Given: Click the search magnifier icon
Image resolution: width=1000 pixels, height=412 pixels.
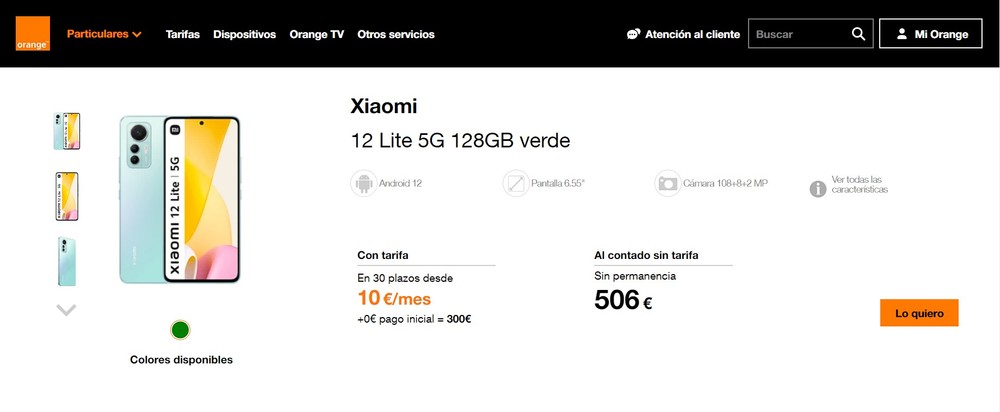Looking at the screenshot, I should [858, 34].
